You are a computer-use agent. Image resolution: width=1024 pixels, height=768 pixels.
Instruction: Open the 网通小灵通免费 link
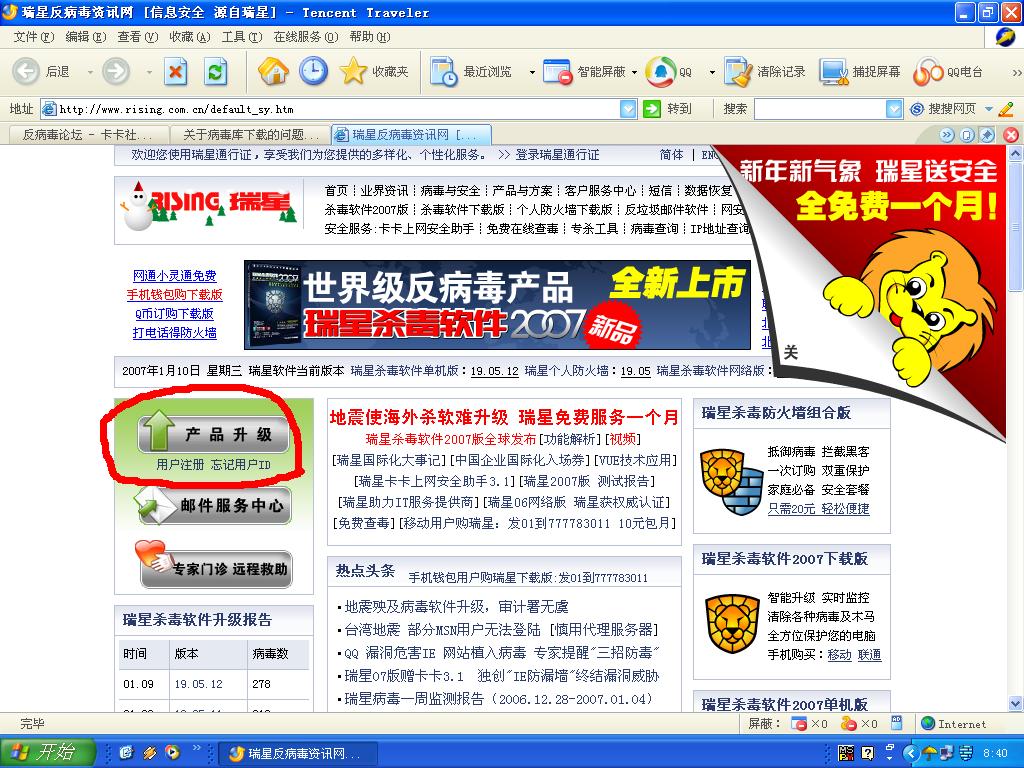[174, 276]
